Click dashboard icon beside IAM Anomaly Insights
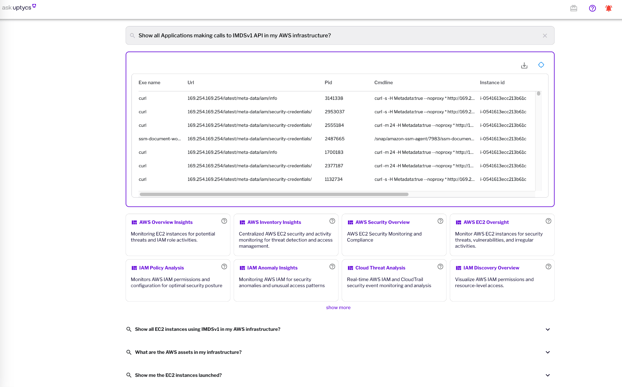Viewport: 622px width, 387px height. [242, 268]
